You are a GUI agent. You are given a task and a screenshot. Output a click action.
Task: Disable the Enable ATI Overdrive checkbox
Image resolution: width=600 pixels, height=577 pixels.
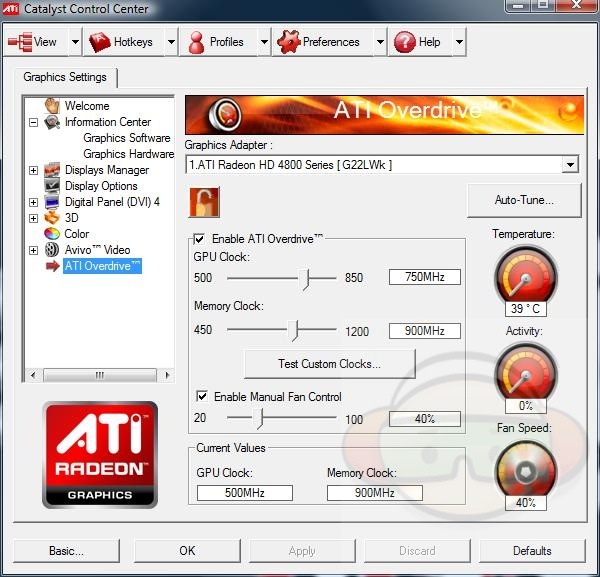click(200, 240)
